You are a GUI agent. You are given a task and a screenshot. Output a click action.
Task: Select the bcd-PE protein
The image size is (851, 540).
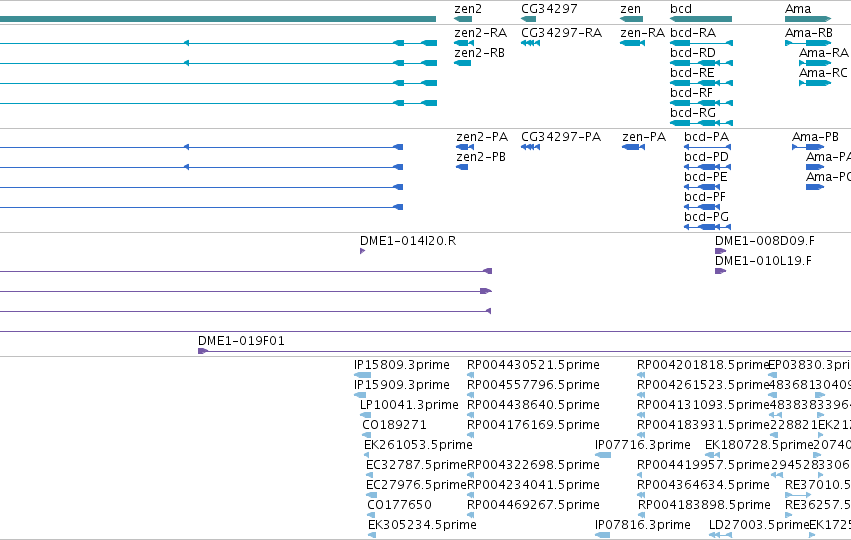point(702,187)
